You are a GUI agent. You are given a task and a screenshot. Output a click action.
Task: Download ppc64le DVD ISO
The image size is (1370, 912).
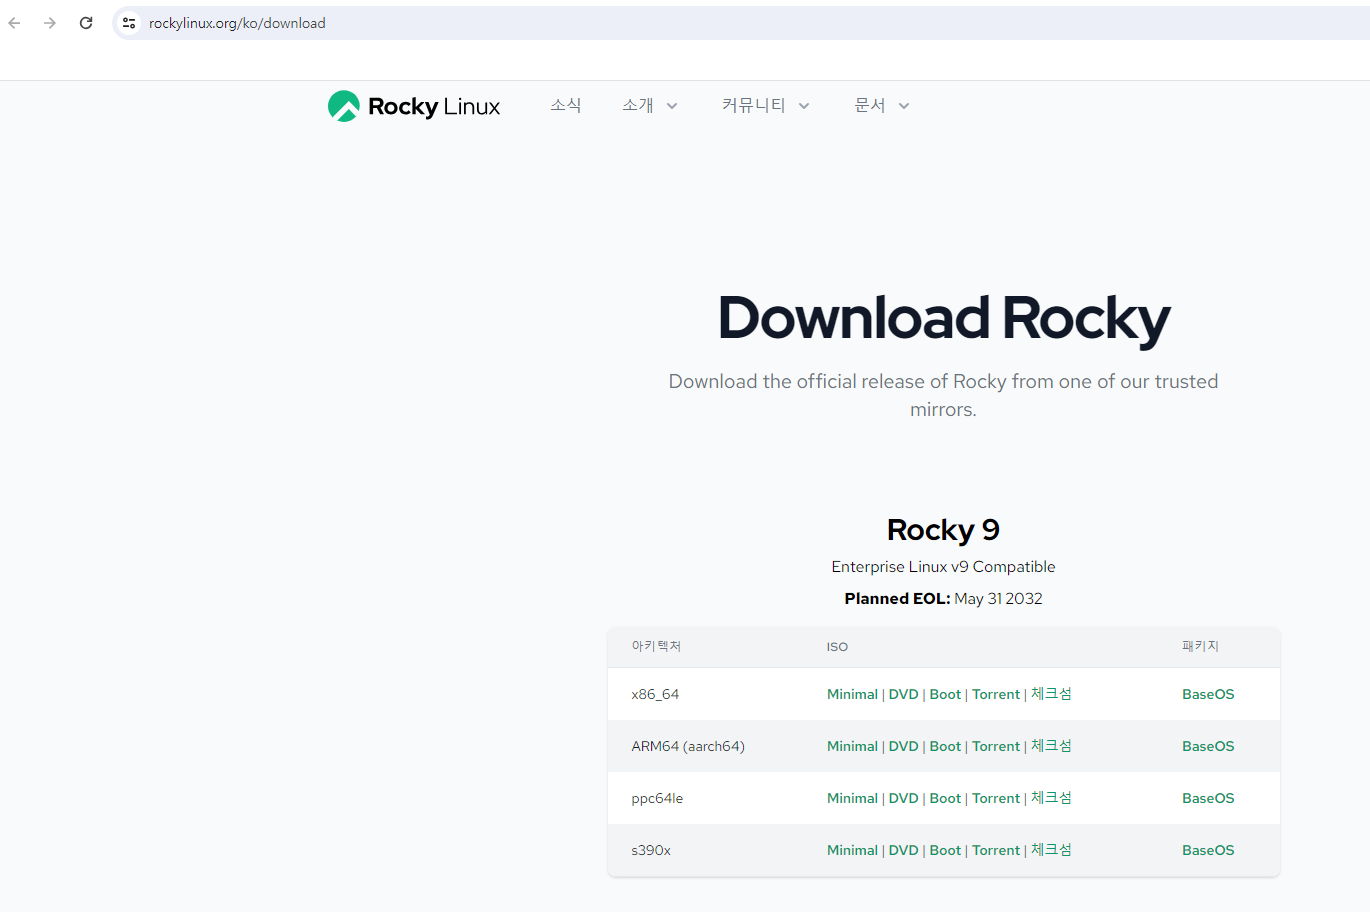click(x=904, y=798)
